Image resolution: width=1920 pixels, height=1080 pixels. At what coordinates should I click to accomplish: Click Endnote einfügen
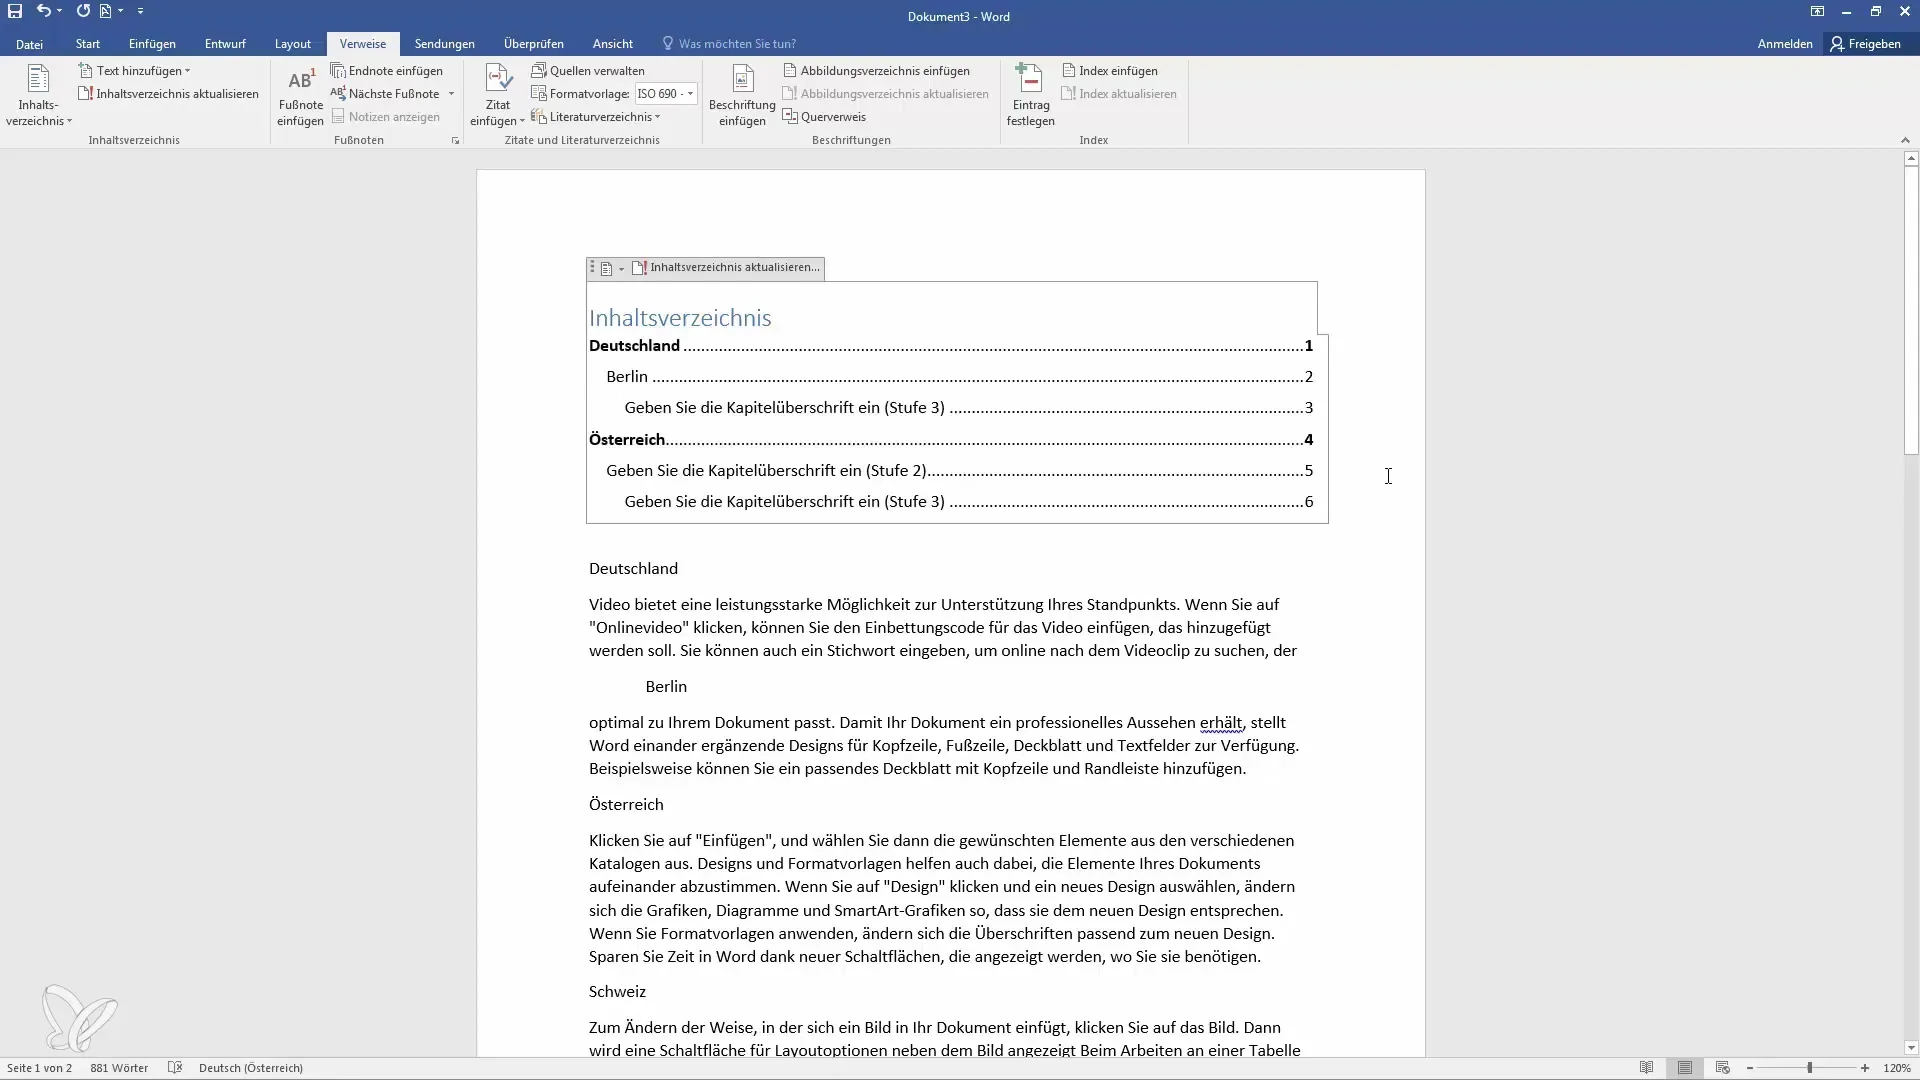387,71
